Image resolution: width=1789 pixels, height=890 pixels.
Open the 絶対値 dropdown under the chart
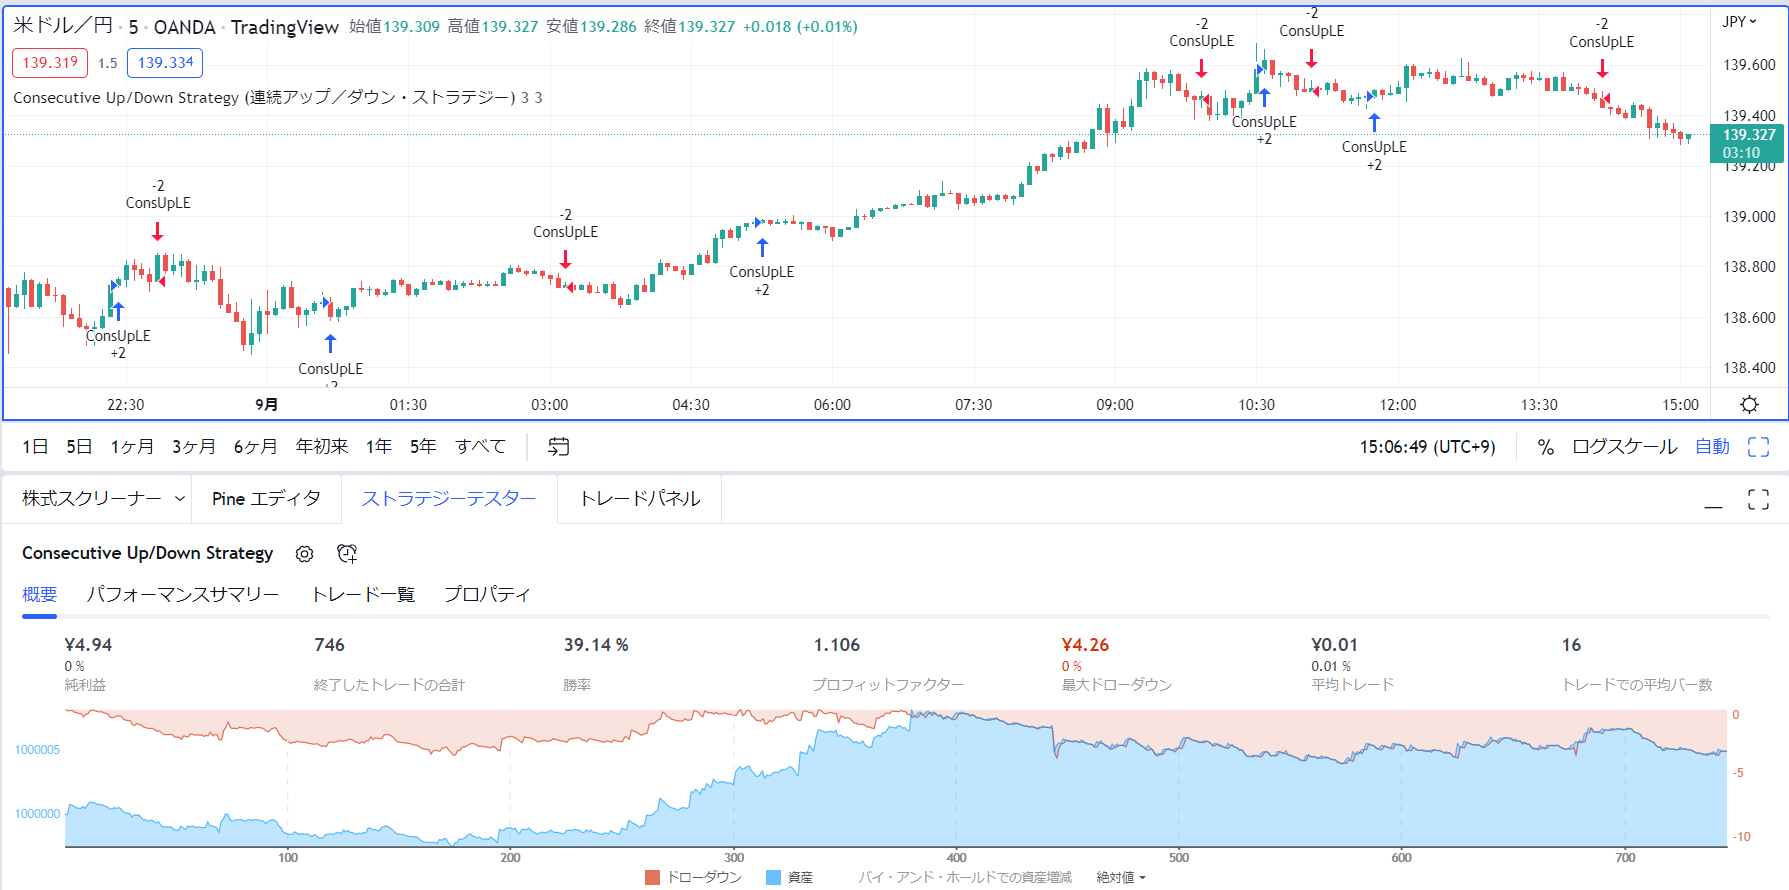pos(1121,877)
